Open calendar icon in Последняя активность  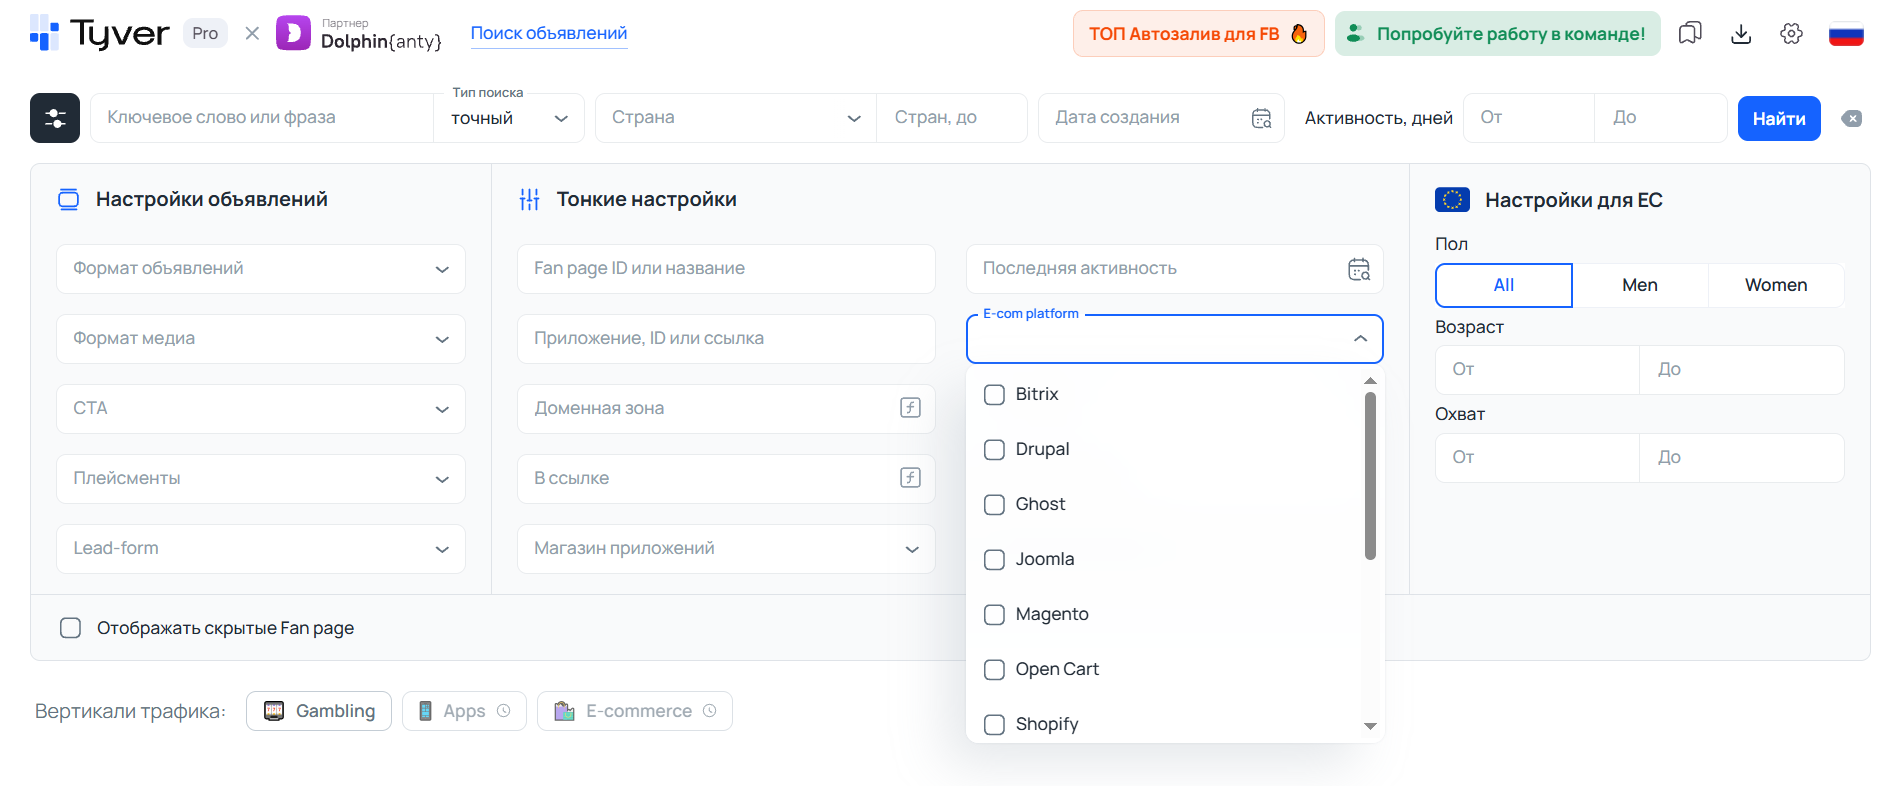click(1359, 269)
